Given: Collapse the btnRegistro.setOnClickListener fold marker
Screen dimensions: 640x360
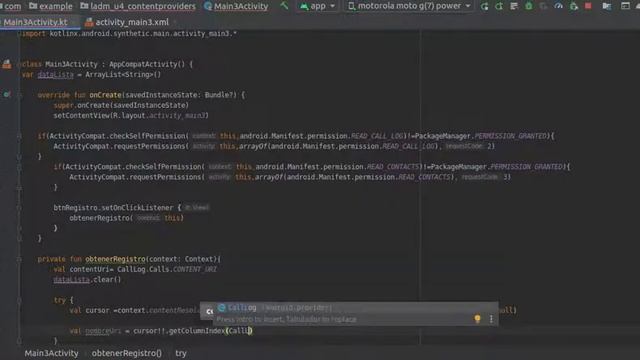Looking at the screenshot, I should (19, 208).
